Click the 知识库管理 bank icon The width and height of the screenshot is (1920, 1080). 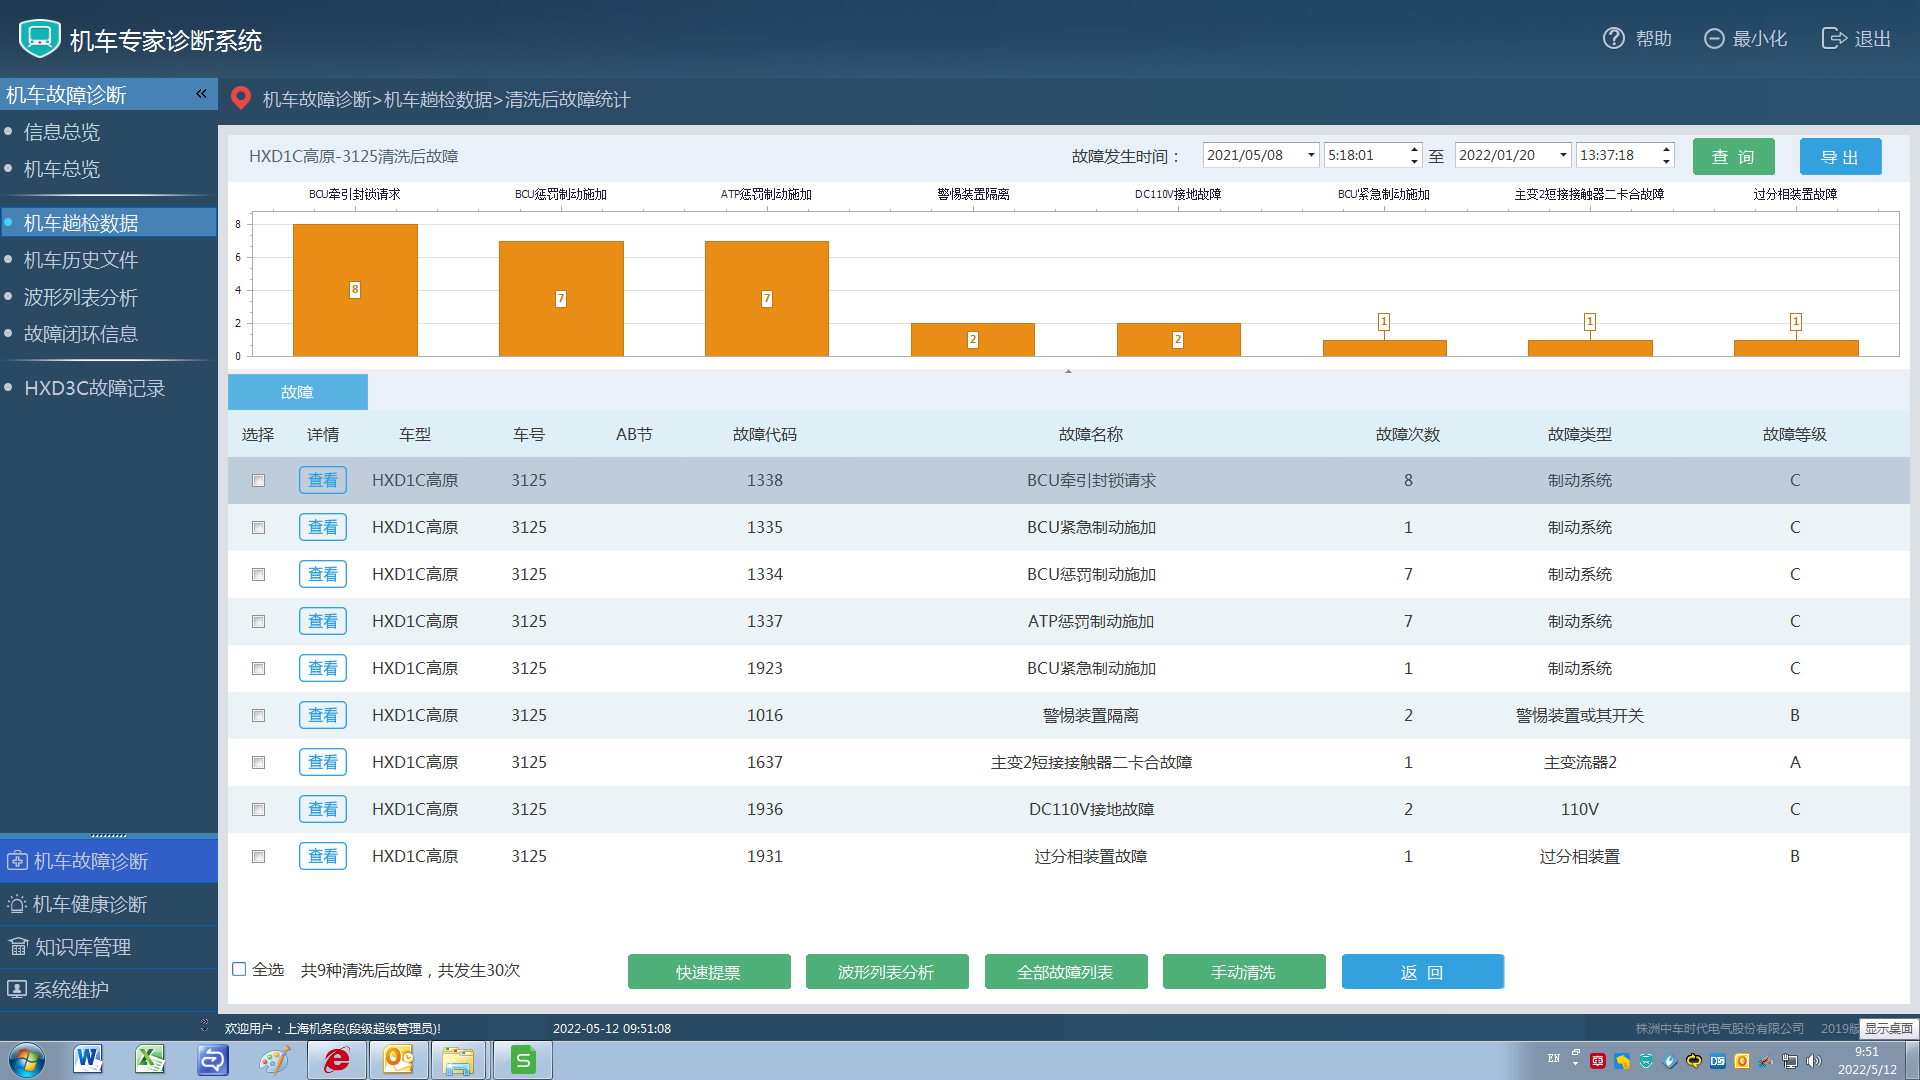coord(18,947)
